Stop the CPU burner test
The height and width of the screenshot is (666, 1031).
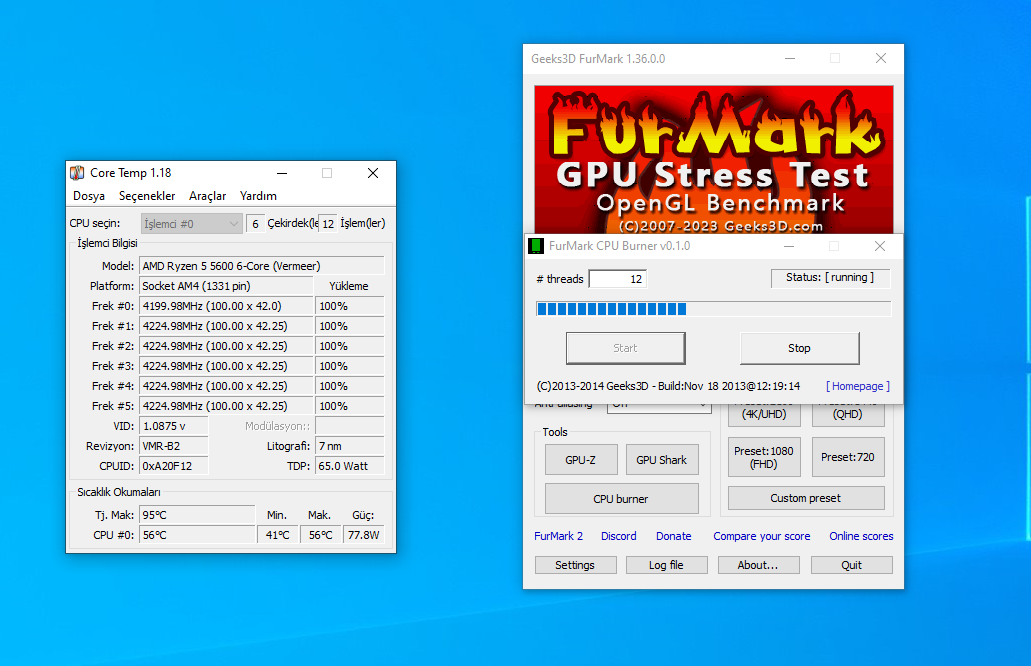800,348
